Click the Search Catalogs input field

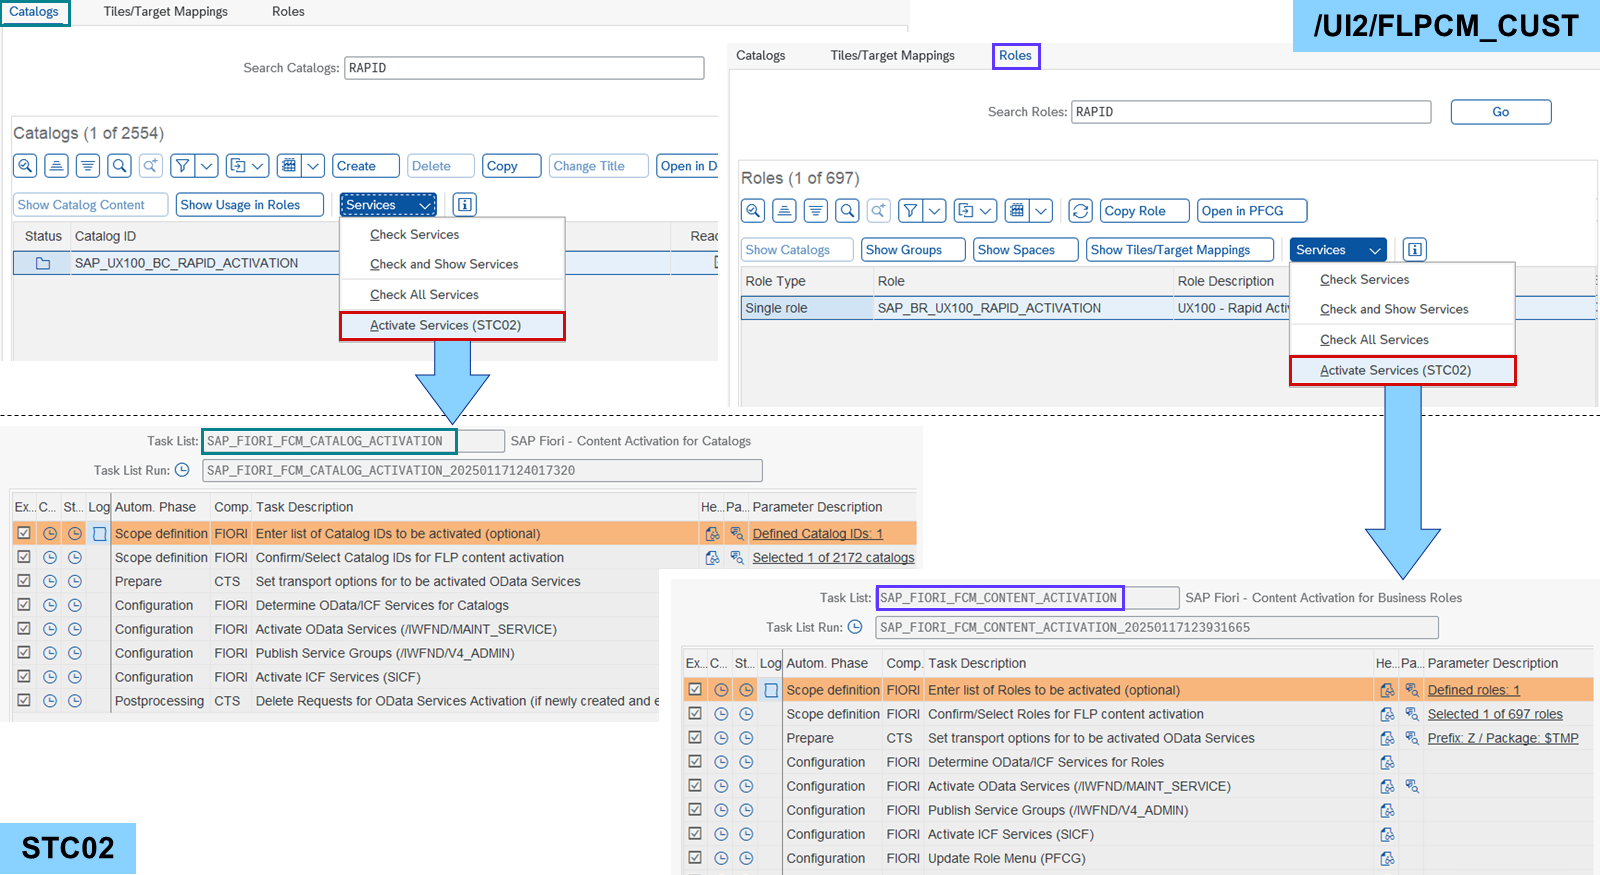coord(524,68)
